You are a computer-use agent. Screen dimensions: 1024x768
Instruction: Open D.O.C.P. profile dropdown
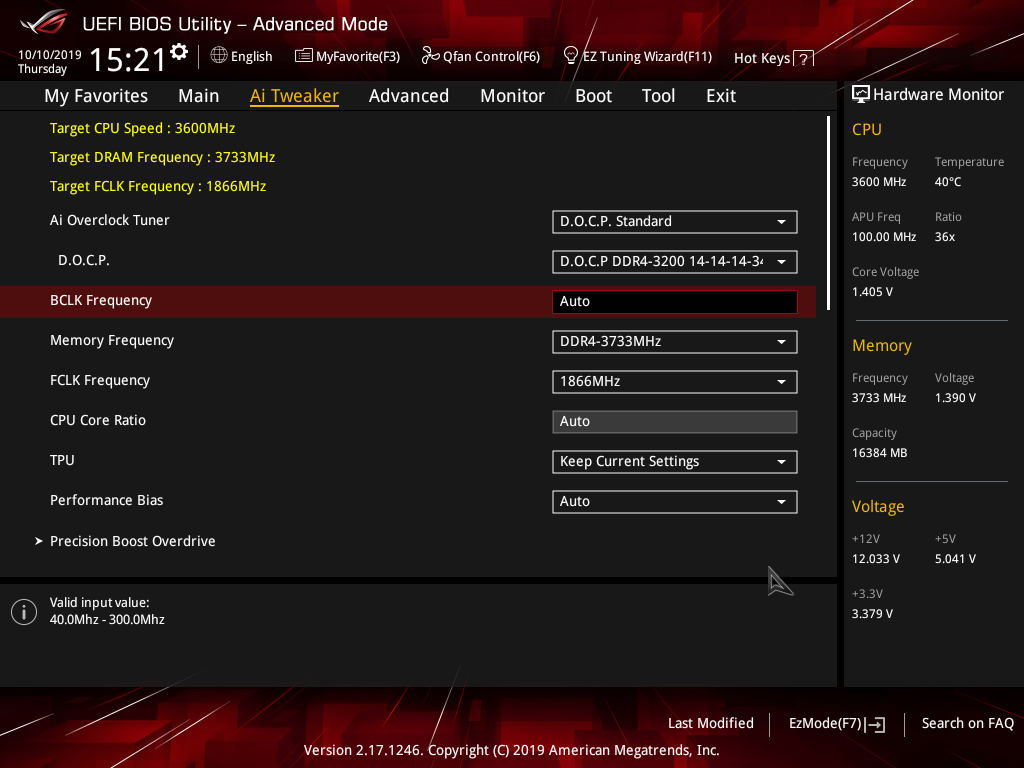[x=675, y=261]
